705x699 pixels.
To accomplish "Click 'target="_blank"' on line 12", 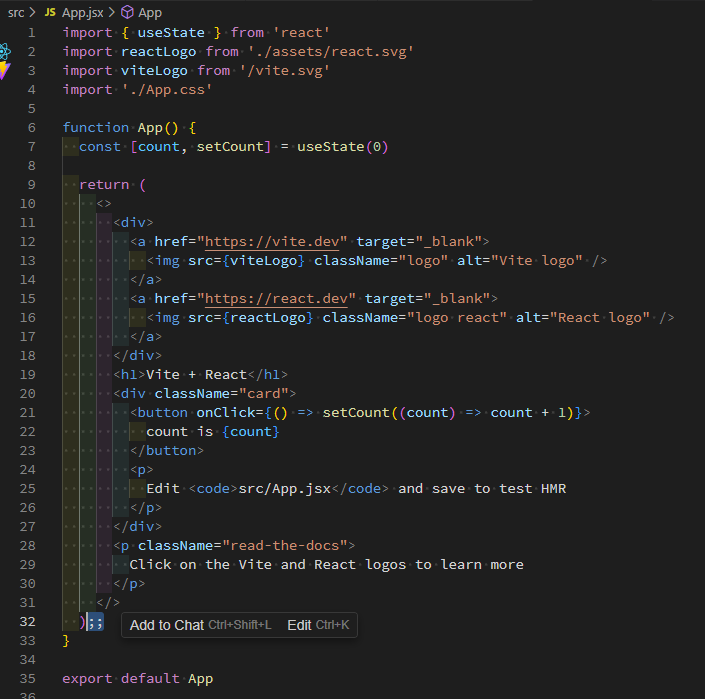I will [418, 242].
